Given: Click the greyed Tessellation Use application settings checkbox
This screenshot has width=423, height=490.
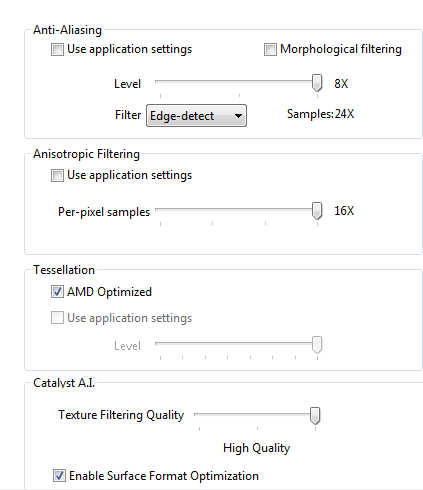Looking at the screenshot, I should click(57, 318).
